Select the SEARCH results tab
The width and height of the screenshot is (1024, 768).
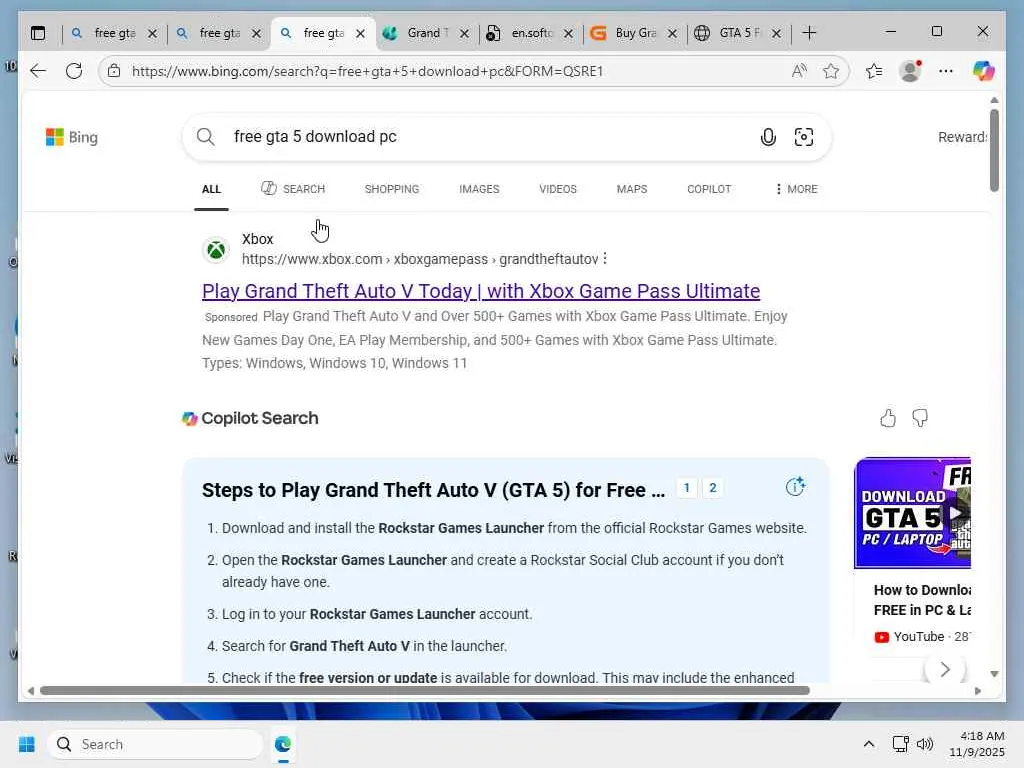293,189
